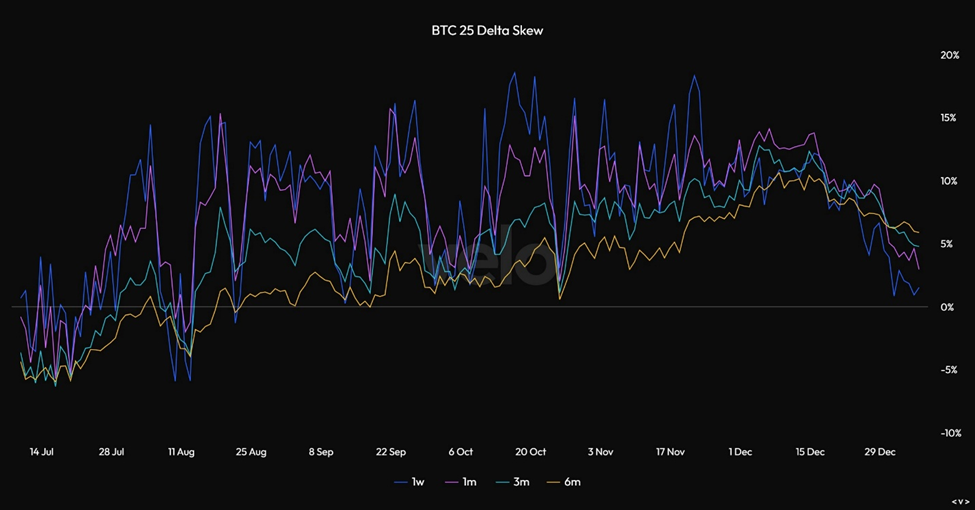
Task: Click the 20% y-axis label
Action: click(x=949, y=55)
